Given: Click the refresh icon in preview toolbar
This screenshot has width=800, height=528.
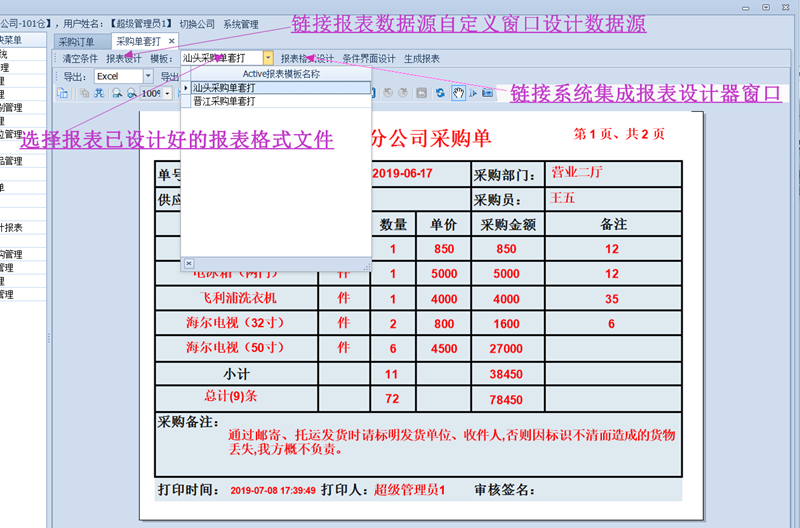Looking at the screenshot, I should point(439,93).
